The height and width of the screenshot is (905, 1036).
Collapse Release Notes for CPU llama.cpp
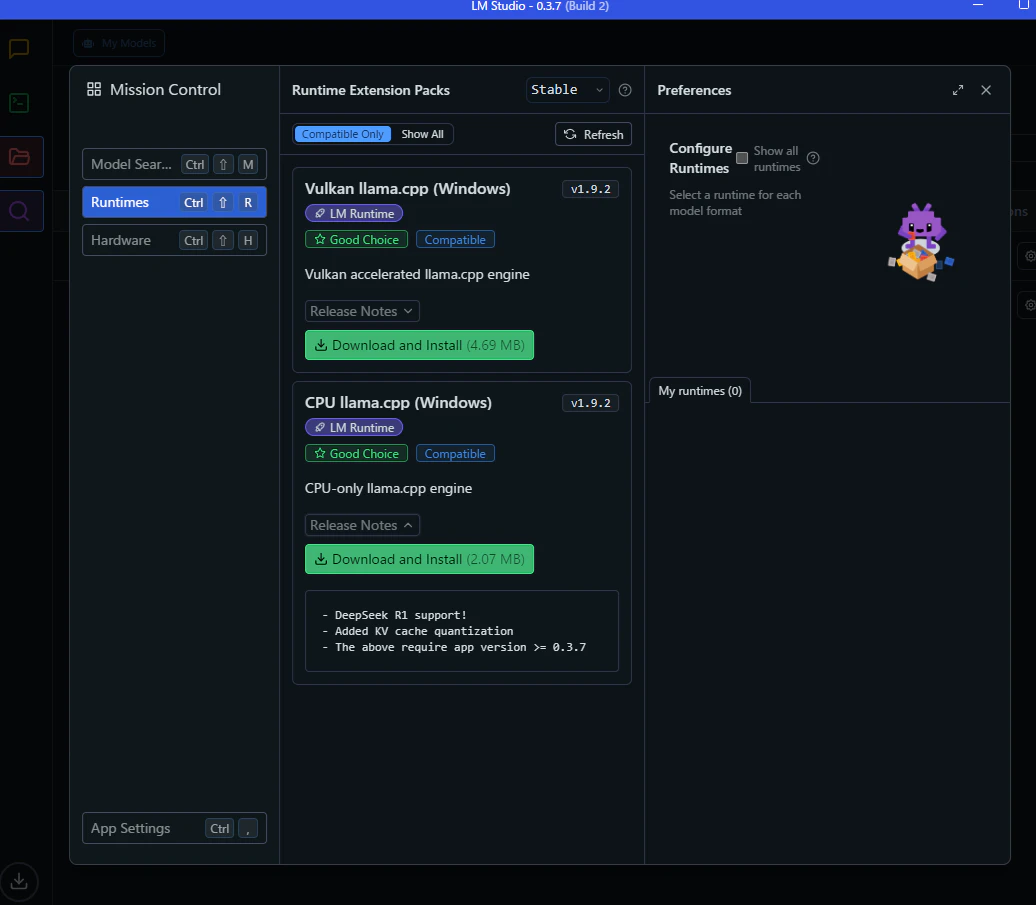click(x=362, y=525)
